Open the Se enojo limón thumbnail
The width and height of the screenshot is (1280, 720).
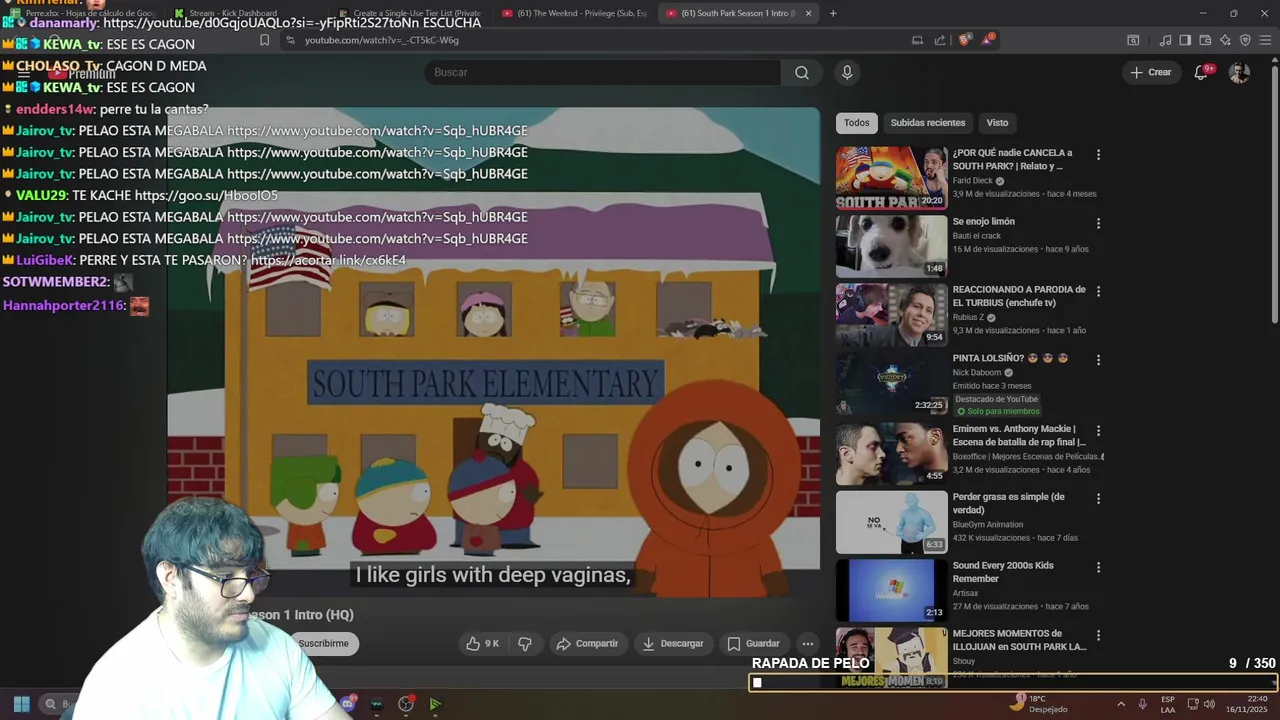(891, 246)
